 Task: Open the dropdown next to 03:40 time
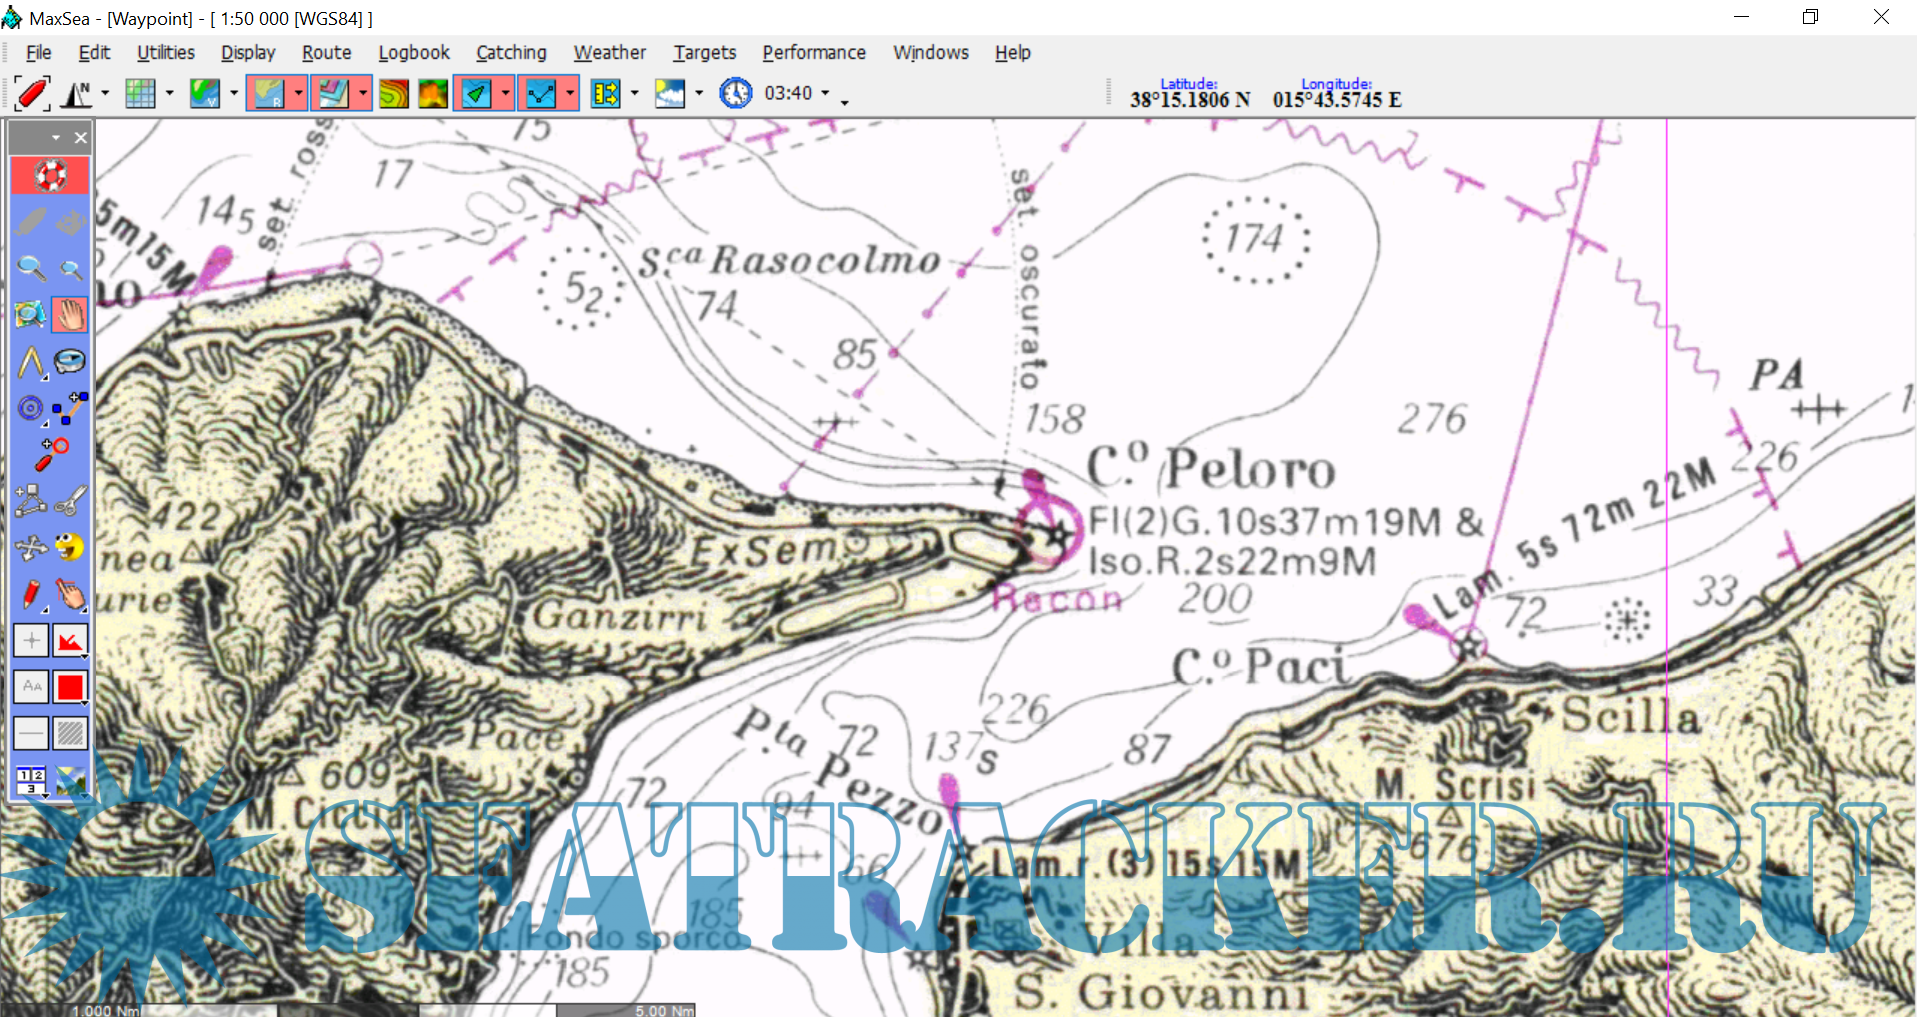click(x=825, y=93)
